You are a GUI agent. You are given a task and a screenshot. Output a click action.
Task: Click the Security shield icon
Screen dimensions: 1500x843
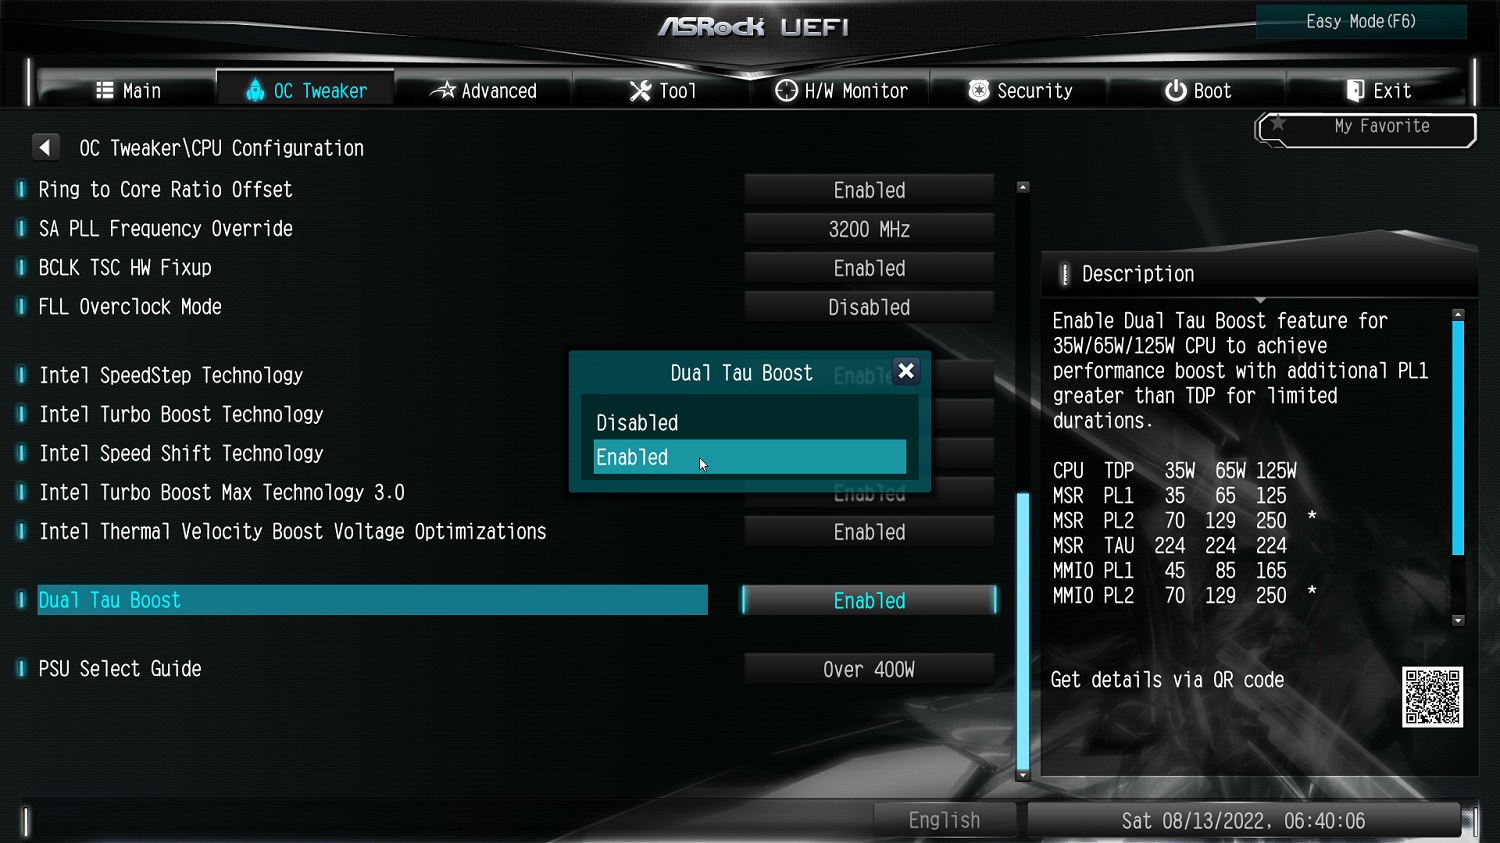pos(979,91)
